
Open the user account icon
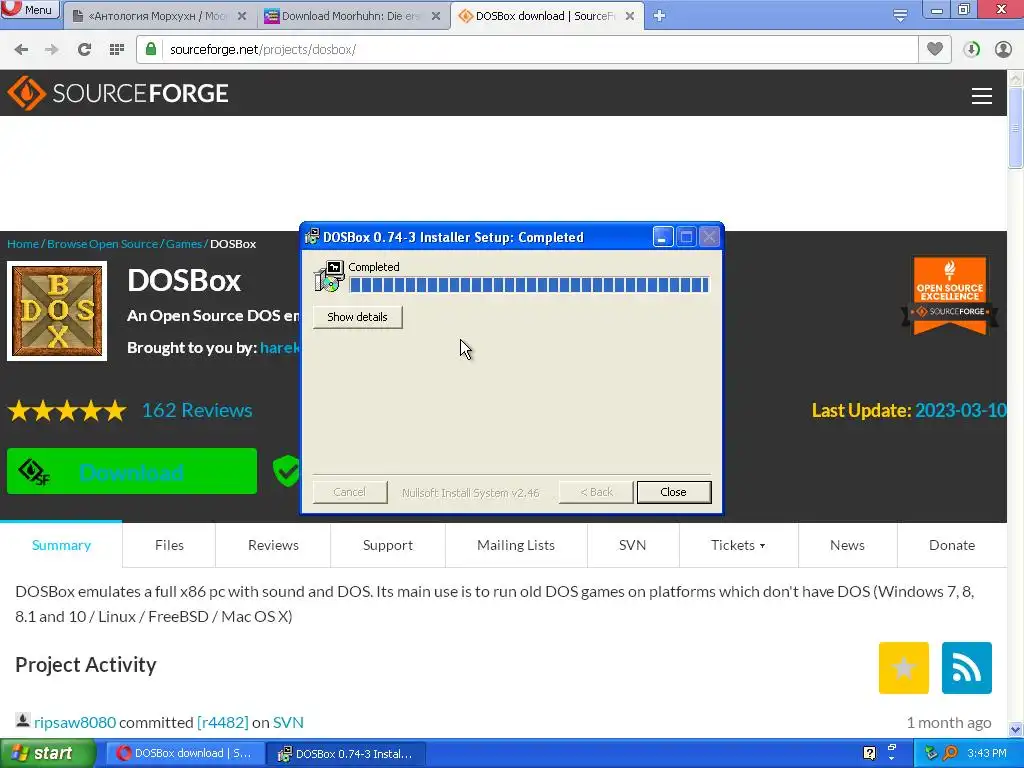tap(1003, 50)
